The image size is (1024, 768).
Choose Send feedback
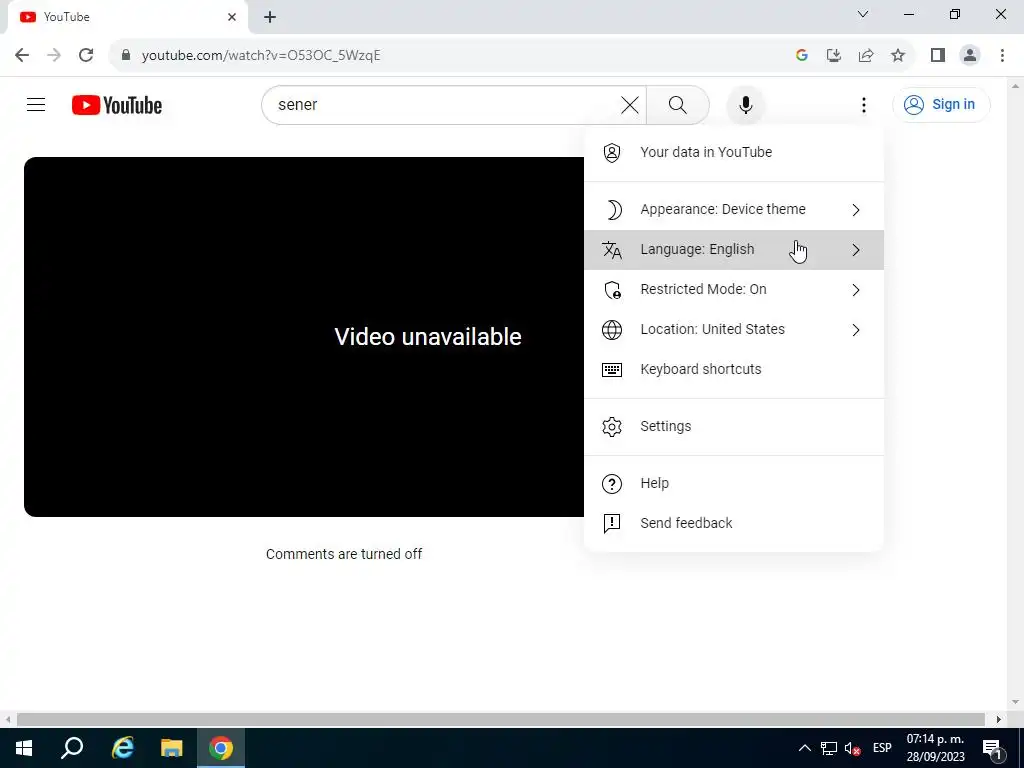tap(734, 523)
